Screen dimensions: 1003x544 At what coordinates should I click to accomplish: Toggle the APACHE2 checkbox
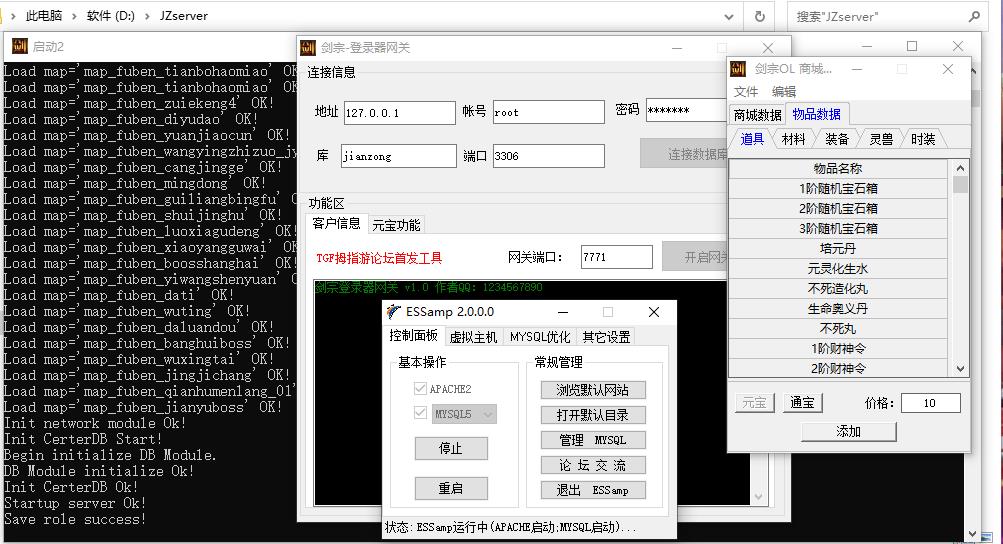click(x=420, y=389)
